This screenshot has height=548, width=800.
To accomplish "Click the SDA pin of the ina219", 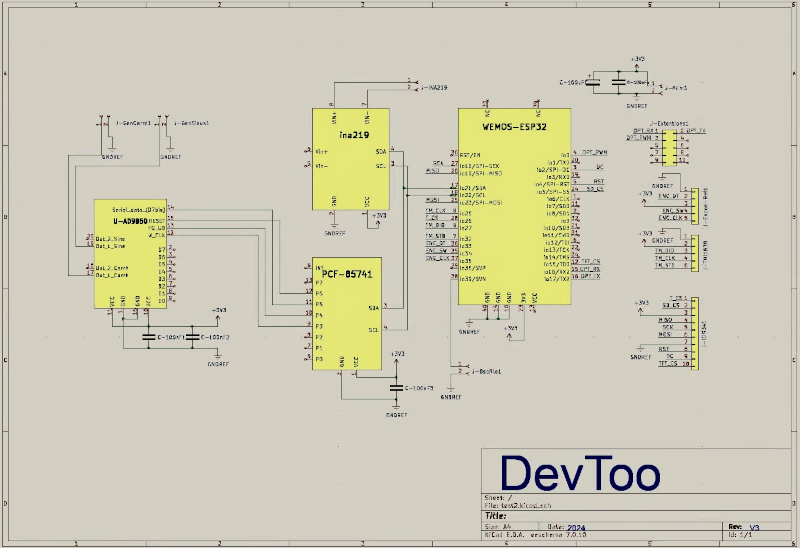I will pos(381,152).
